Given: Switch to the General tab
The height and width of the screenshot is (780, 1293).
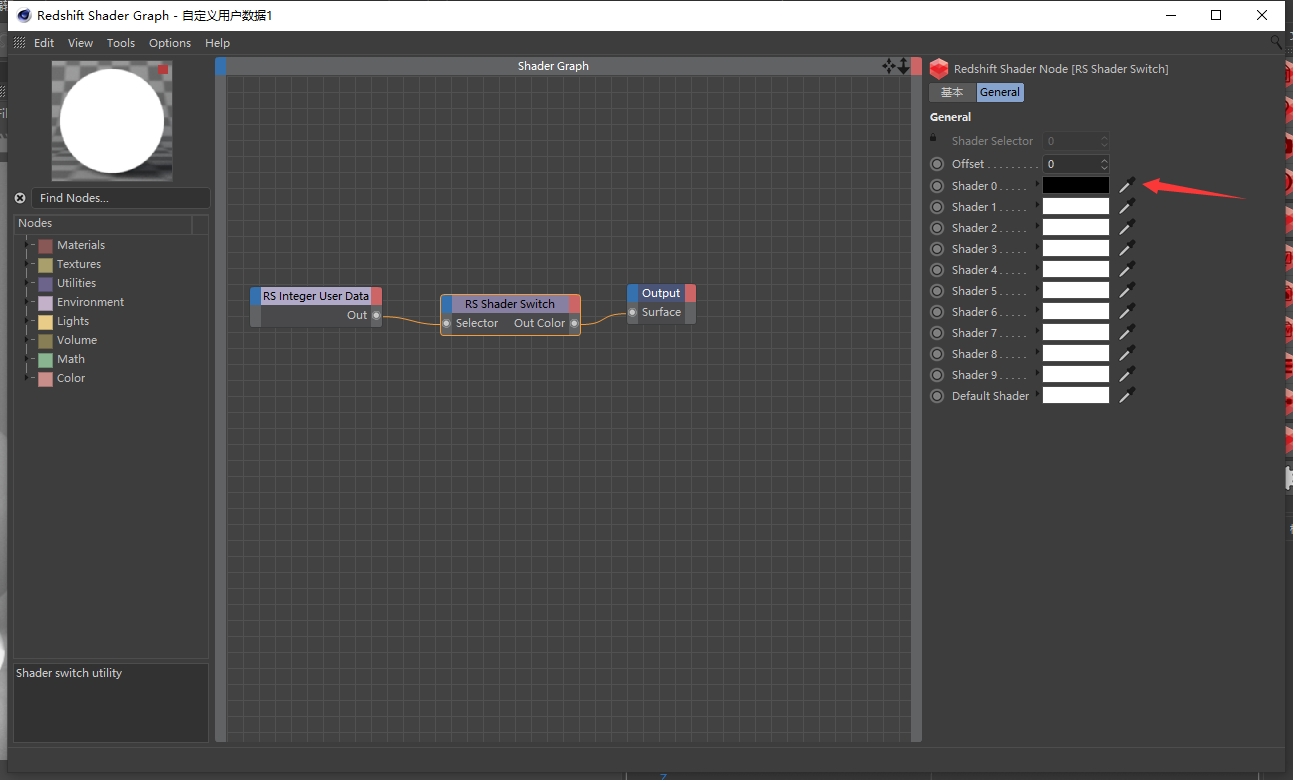Looking at the screenshot, I should tap(1000, 92).
